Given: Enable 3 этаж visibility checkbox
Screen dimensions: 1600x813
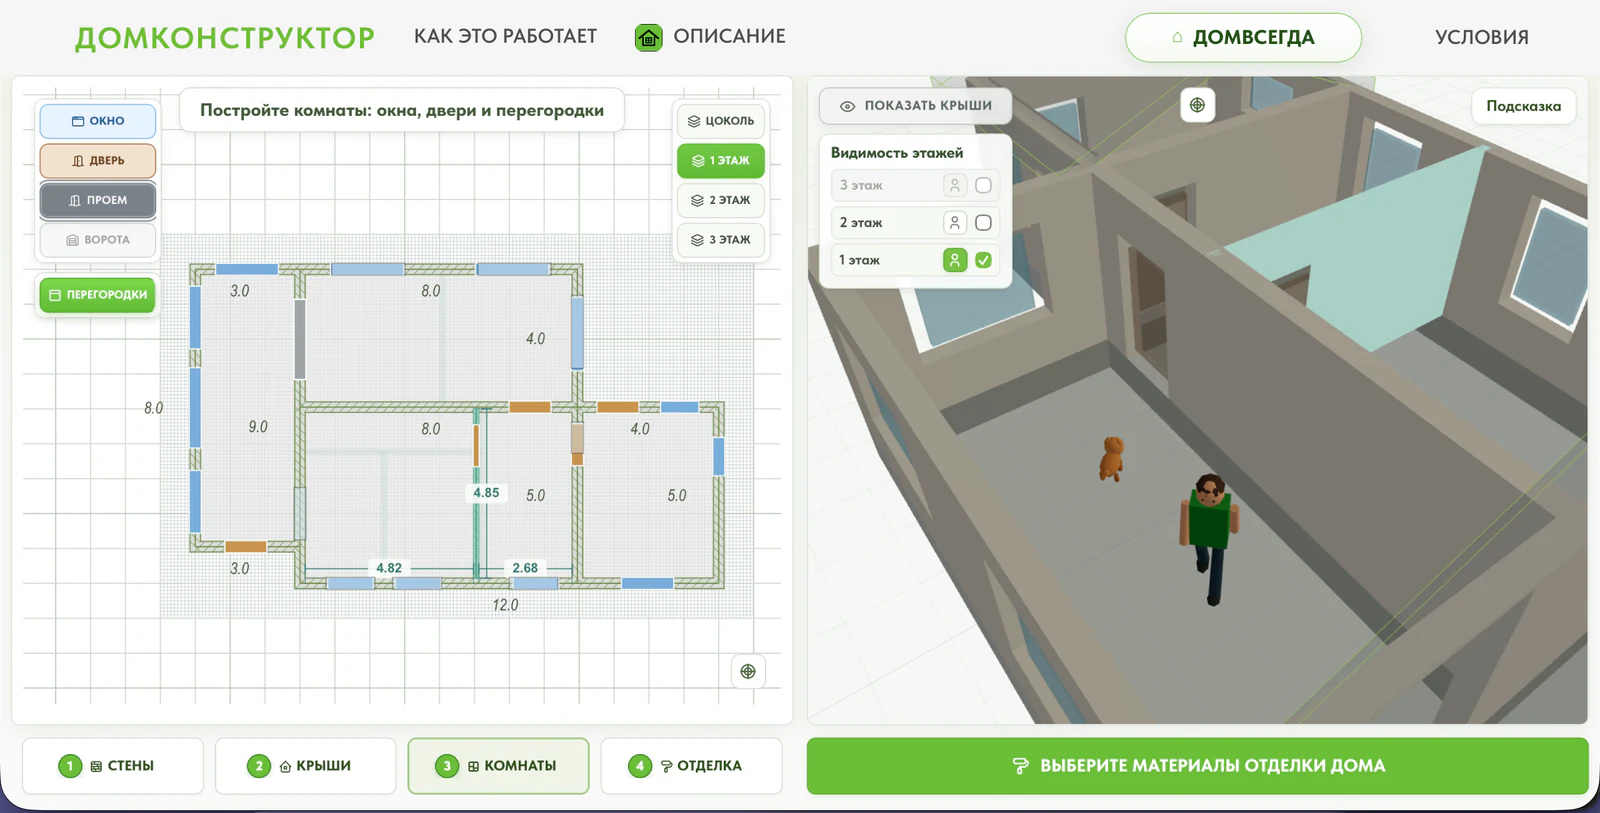Looking at the screenshot, I should [983, 186].
